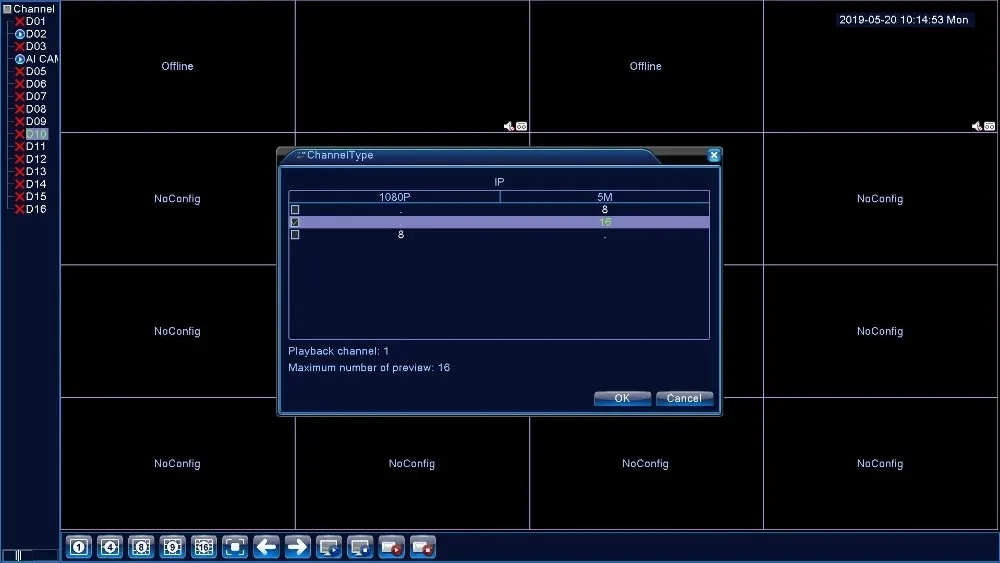The height and width of the screenshot is (563, 1000).
Task: Uncheck the selected 5M 16-channel row
Action: coord(295,222)
